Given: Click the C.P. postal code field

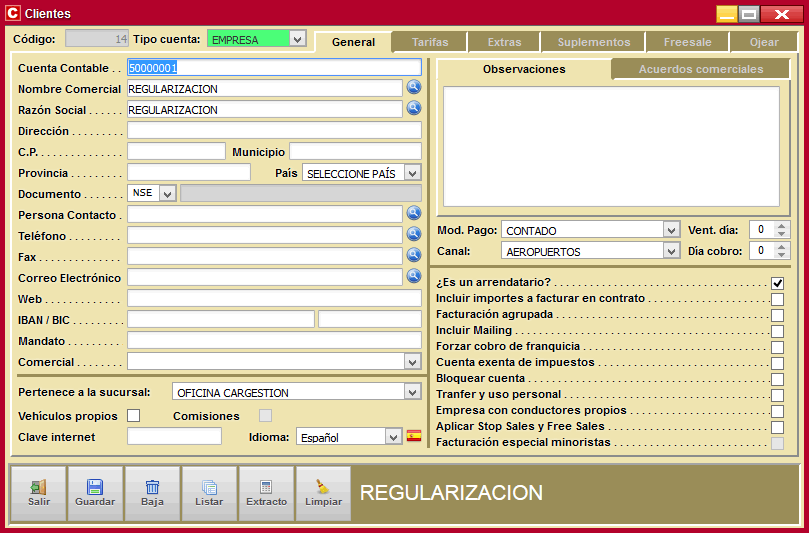Looking at the screenshot, I should coord(176,152).
